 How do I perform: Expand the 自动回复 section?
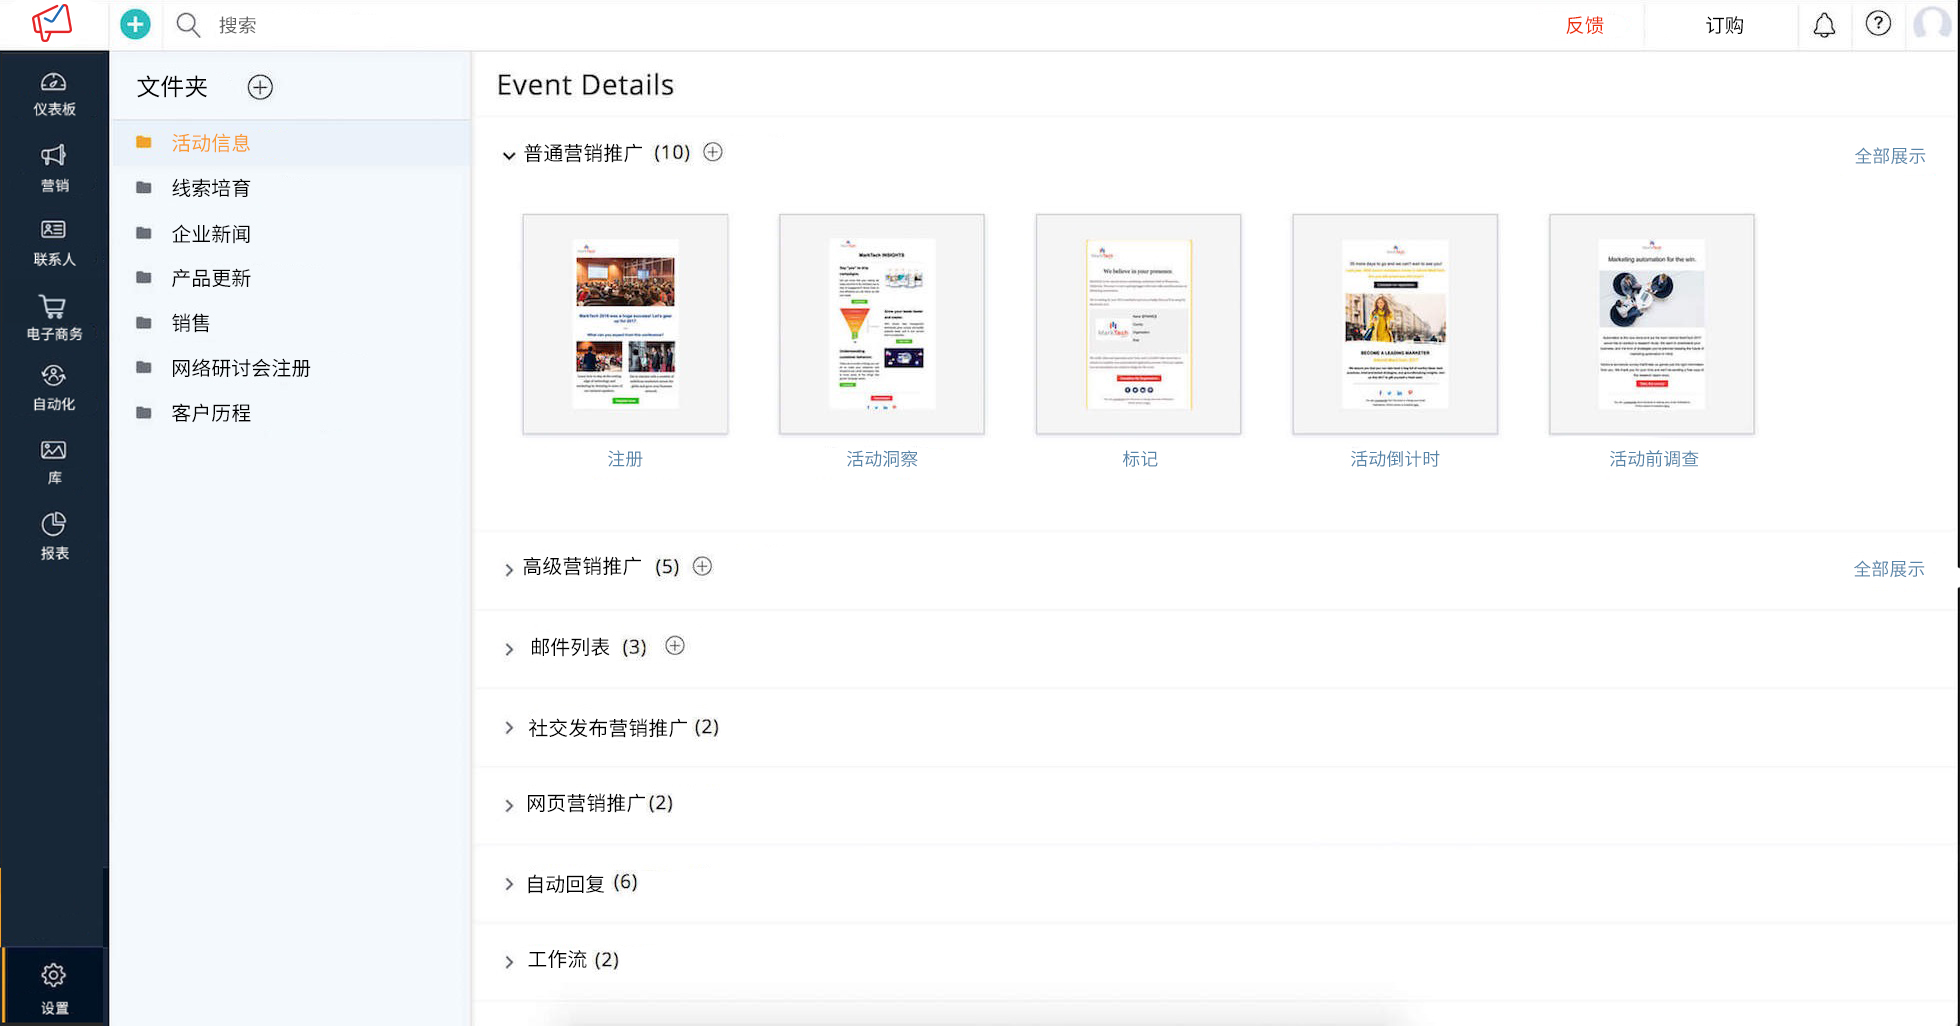coord(509,885)
